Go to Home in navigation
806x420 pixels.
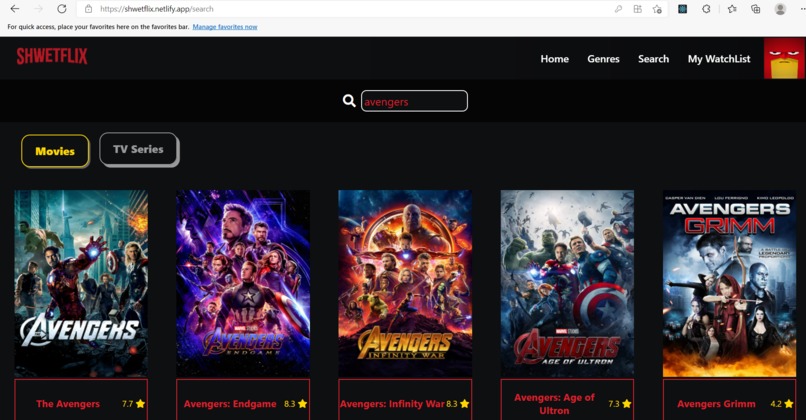pyautogui.click(x=554, y=59)
